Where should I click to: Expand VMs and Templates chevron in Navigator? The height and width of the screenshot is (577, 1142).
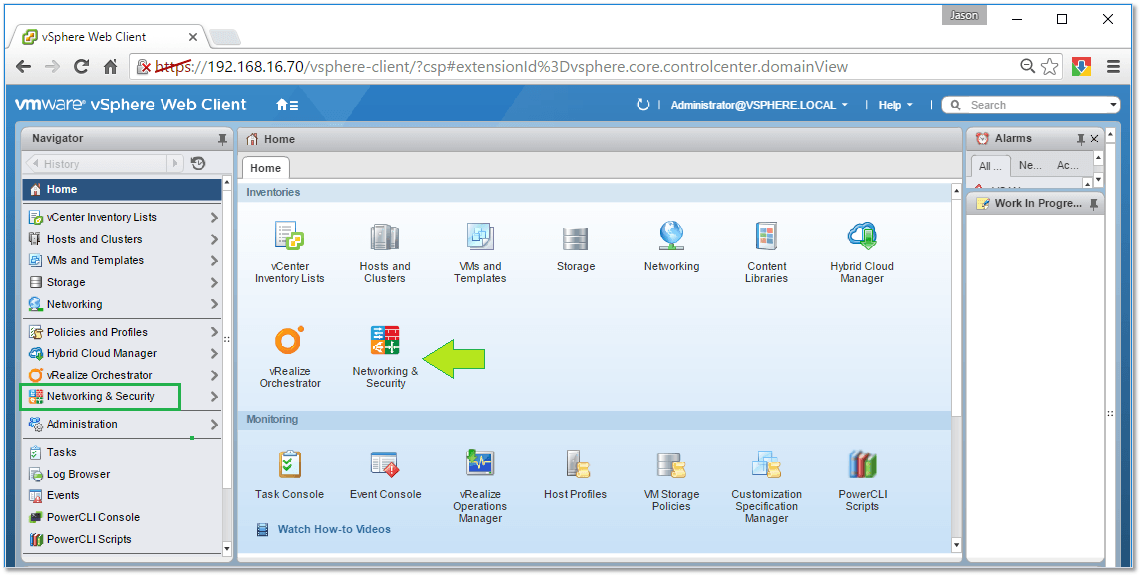coord(214,260)
